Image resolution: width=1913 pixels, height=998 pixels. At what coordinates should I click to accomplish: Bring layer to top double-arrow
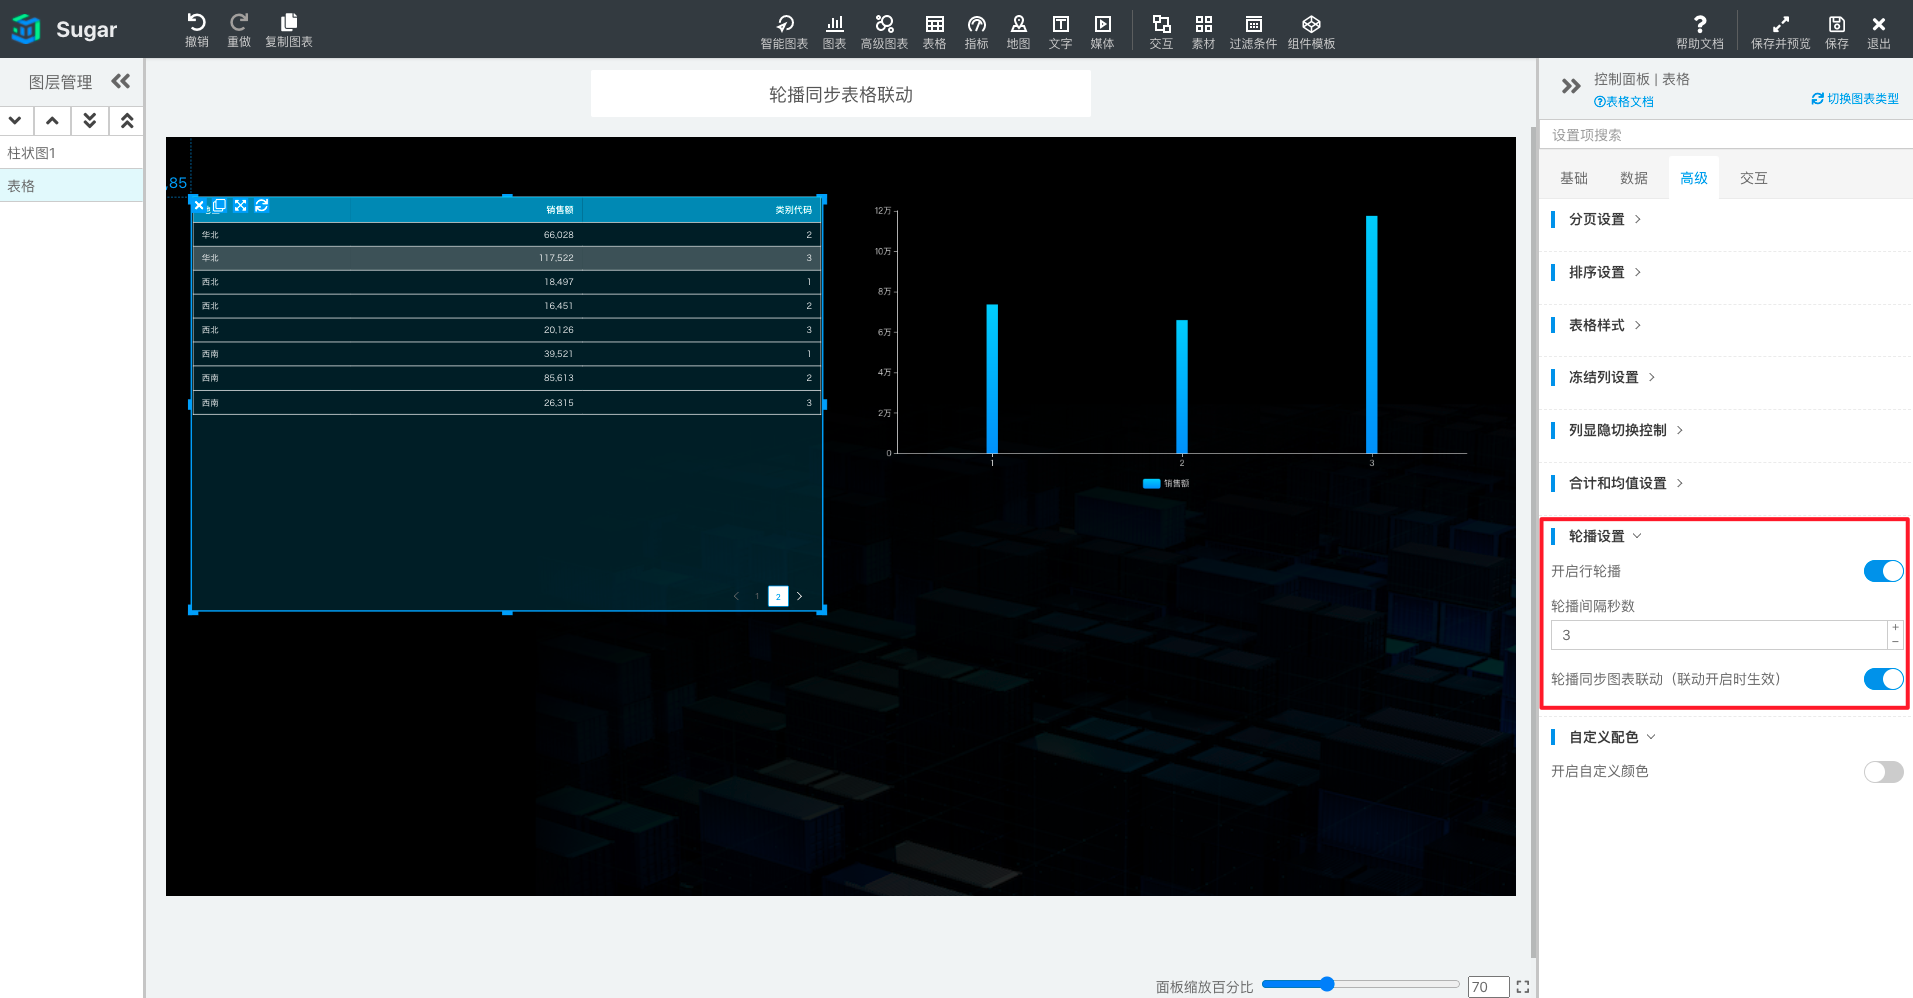pyautogui.click(x=127, y=121)
